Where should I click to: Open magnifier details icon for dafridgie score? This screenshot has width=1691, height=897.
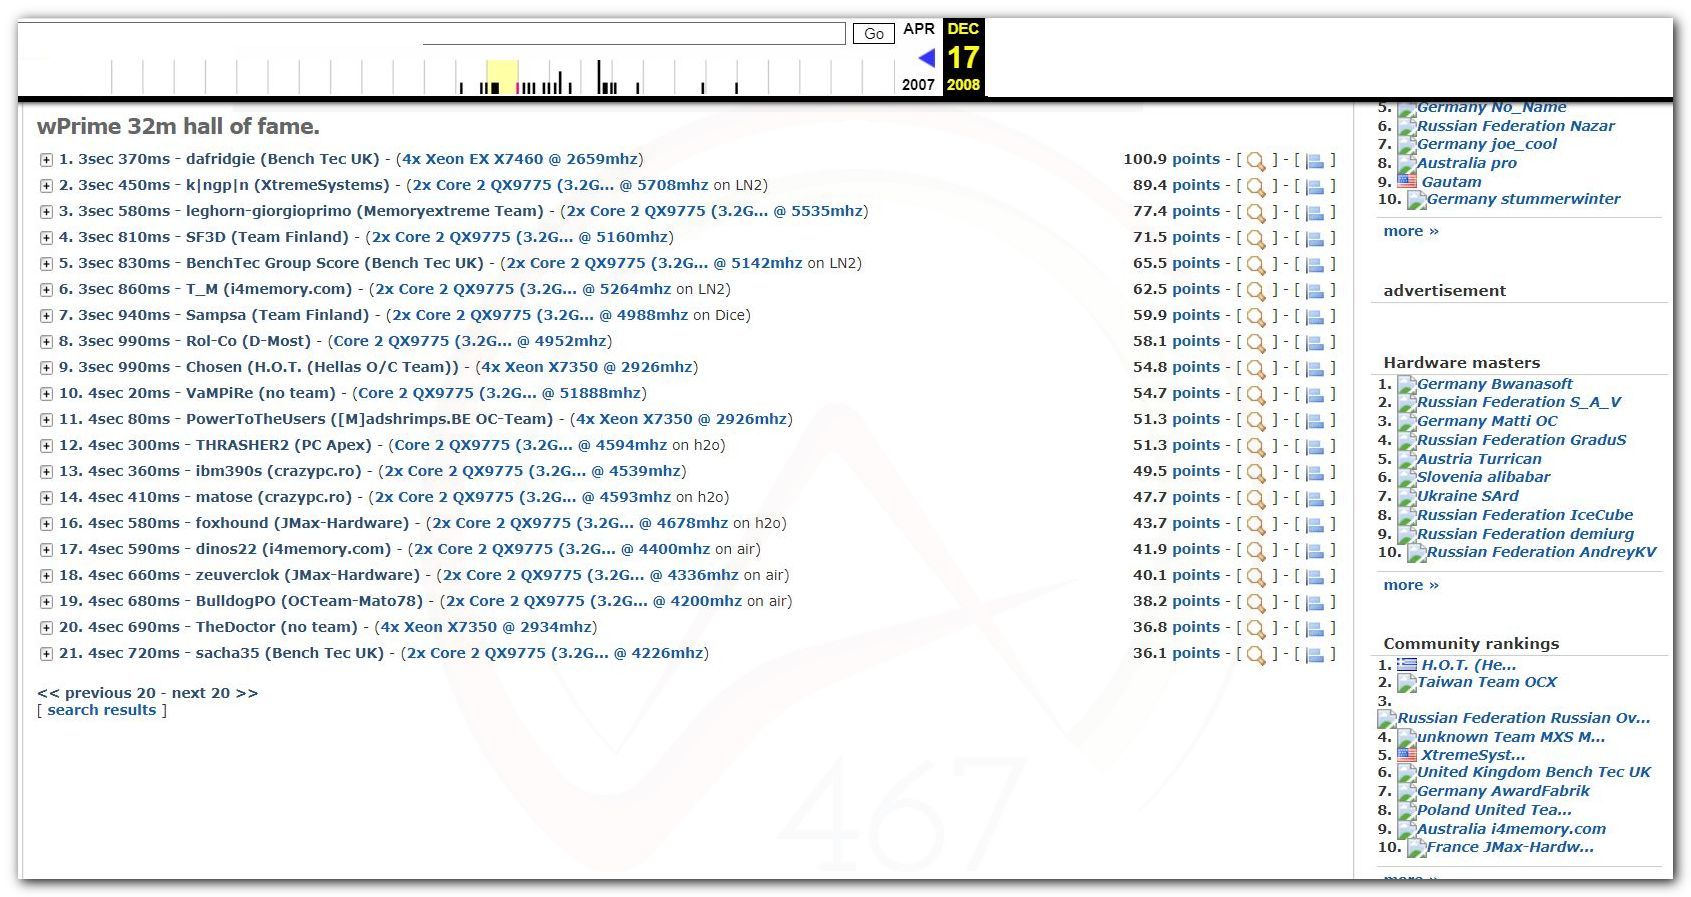(1256, 161)
